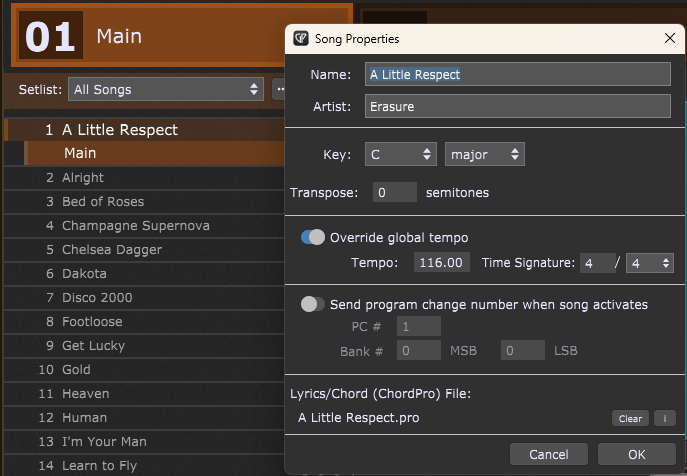This screenshot has width=687, height=476.
Task: Select song 6 Dakota
Action: pyautogui.click(x=145, y=274)
